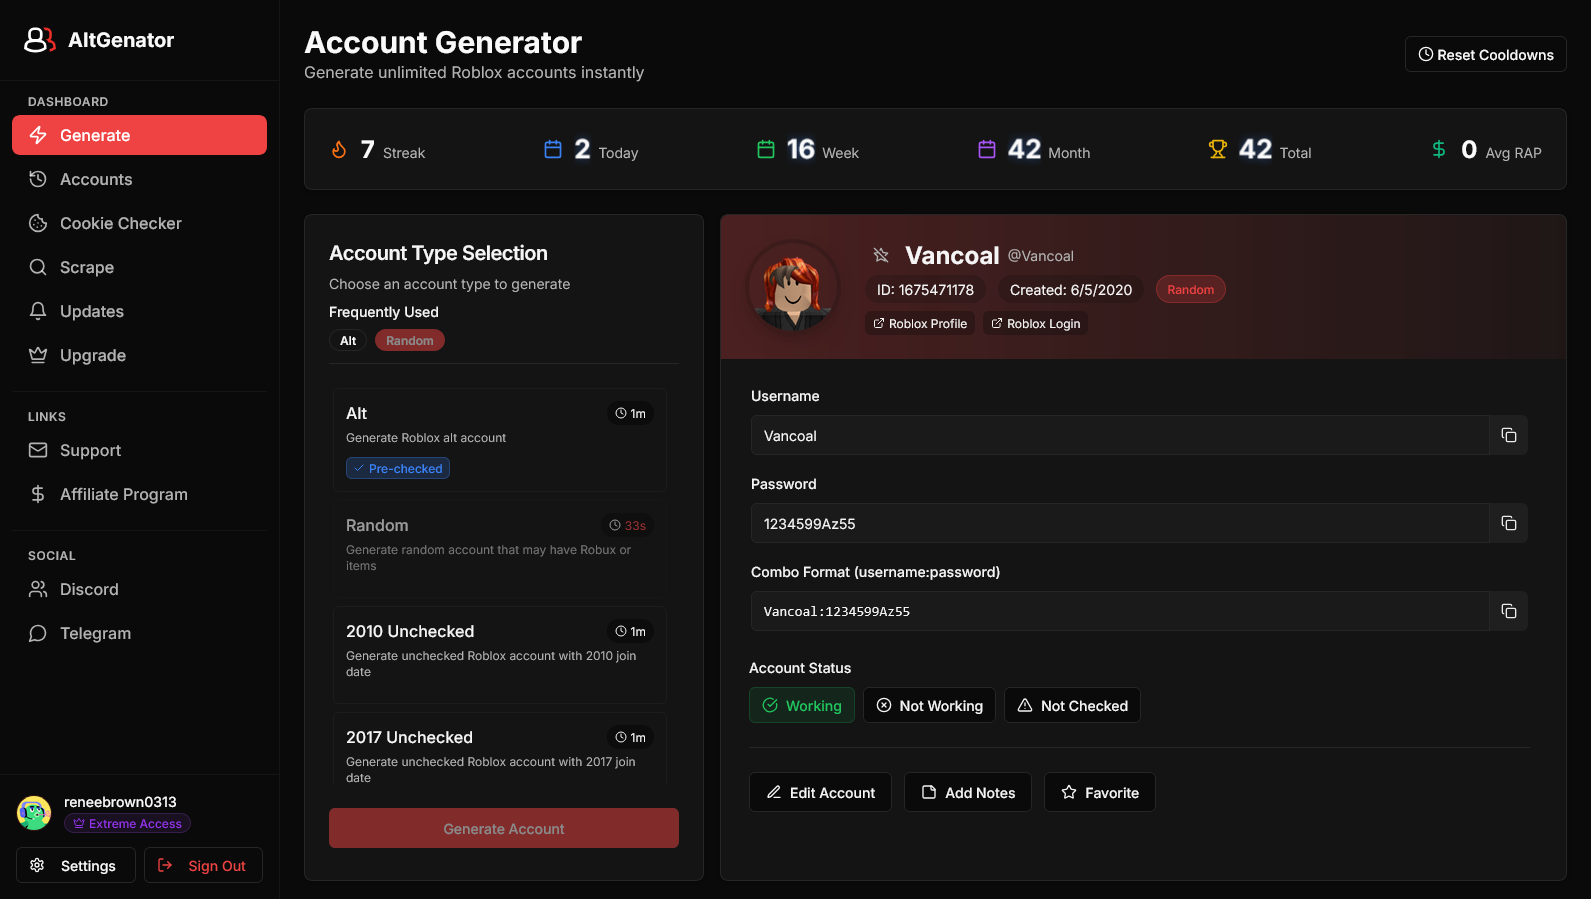1591x899 pixels.
Task: Open the Telegram social link
Action: (139, 633)
